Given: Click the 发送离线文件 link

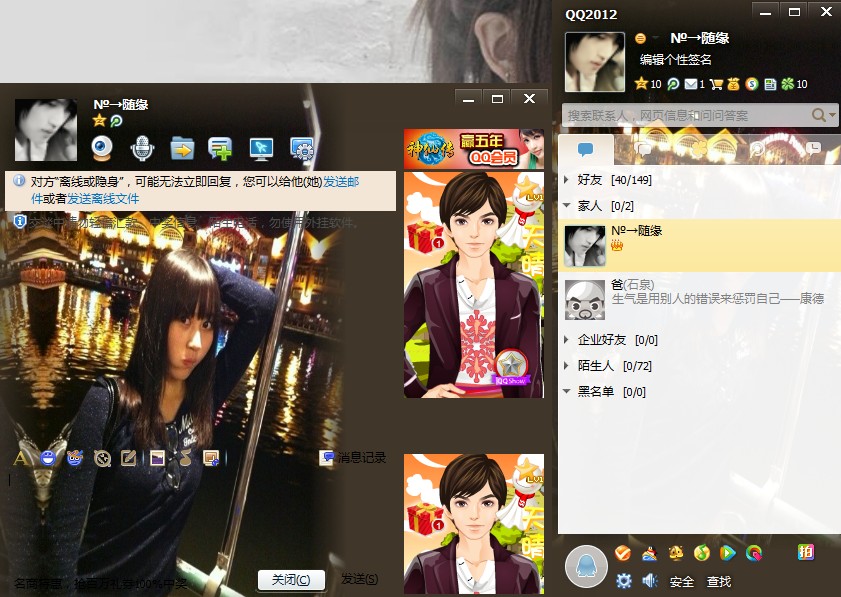Looking at the screenshot, I should click(x=103, y=198).
